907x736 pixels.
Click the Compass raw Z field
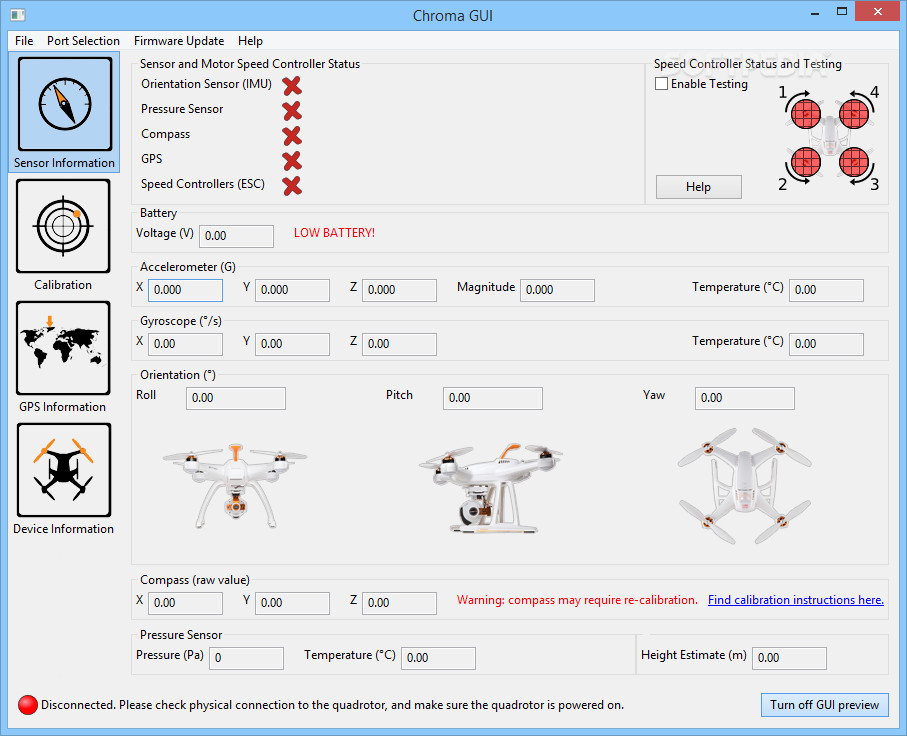[399, 603]
